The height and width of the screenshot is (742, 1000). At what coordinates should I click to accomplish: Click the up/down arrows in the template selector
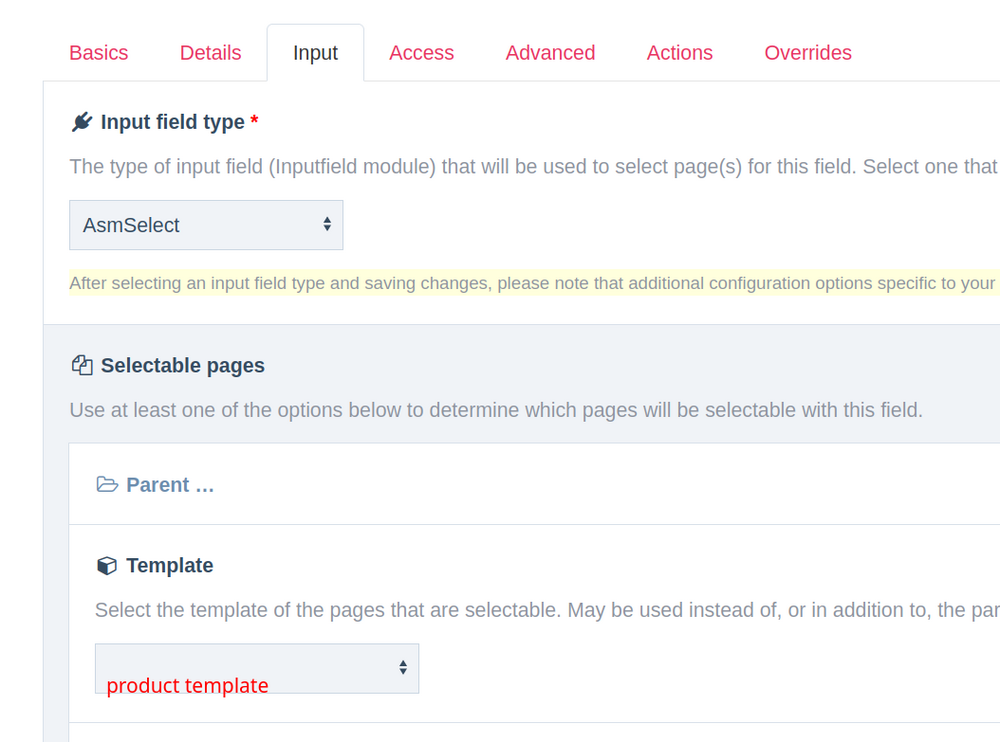pos(403,668)
